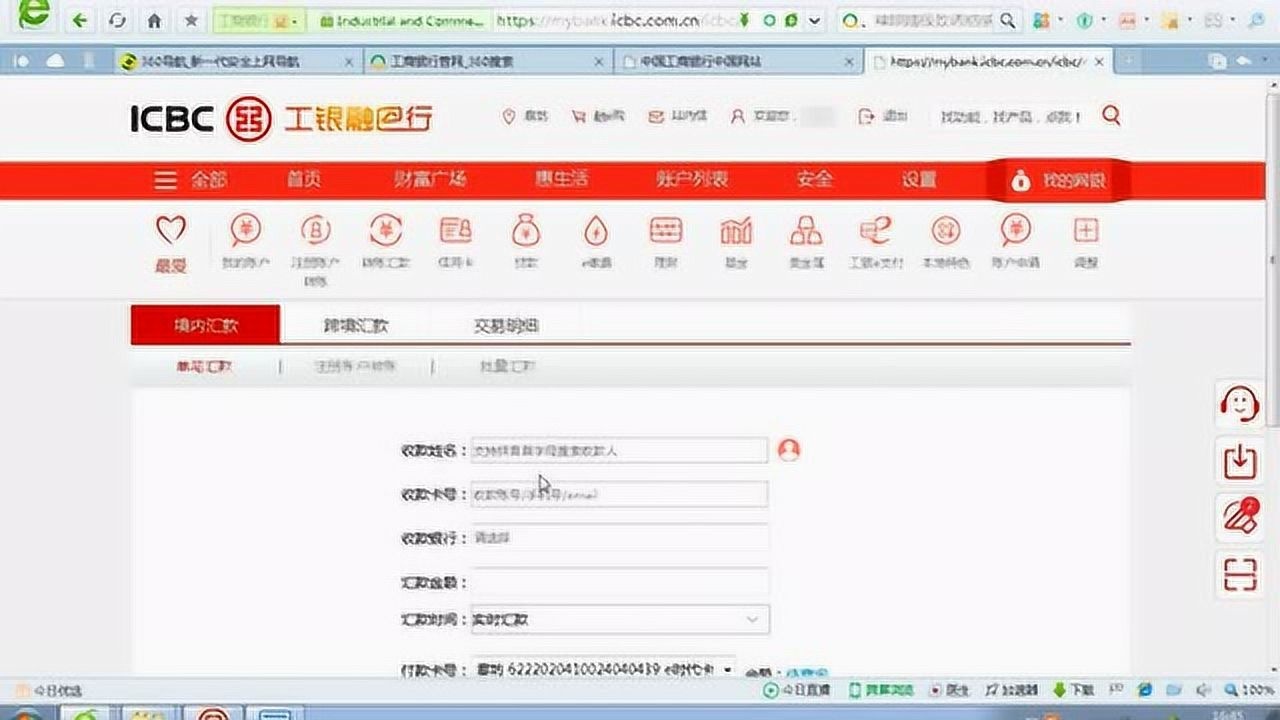Go to 首页 in red navigation bar

point(304,180)
